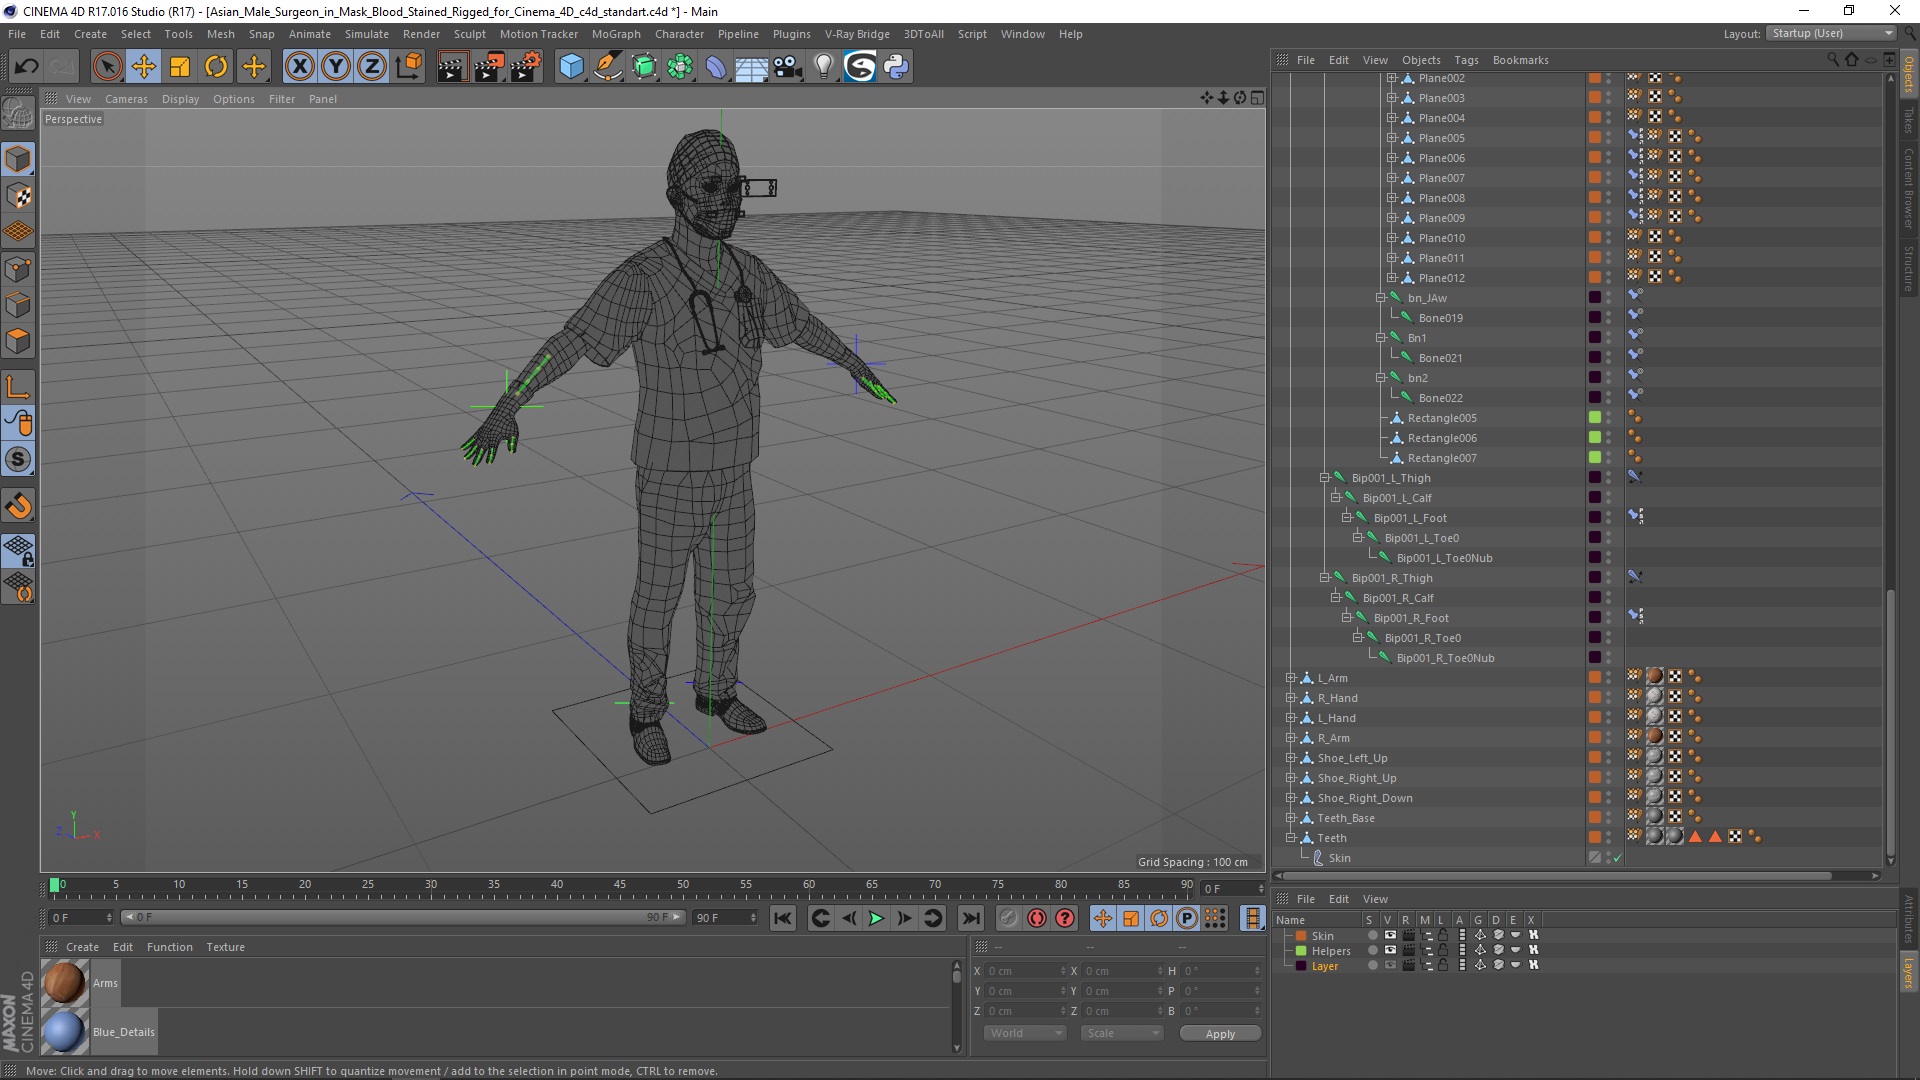Viewport: 1920px width, 1080px height.
Task: Open material manager Texture menu
Action: [225, 947]
